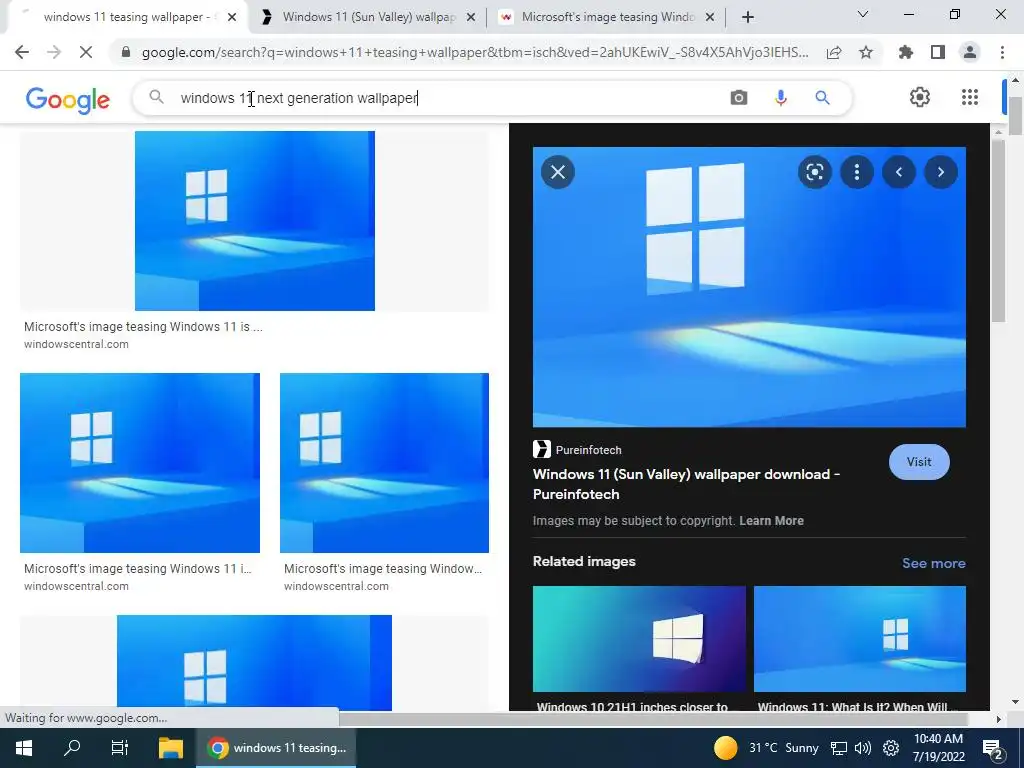
Task: Stop loading the page
Action: point(86,52)
